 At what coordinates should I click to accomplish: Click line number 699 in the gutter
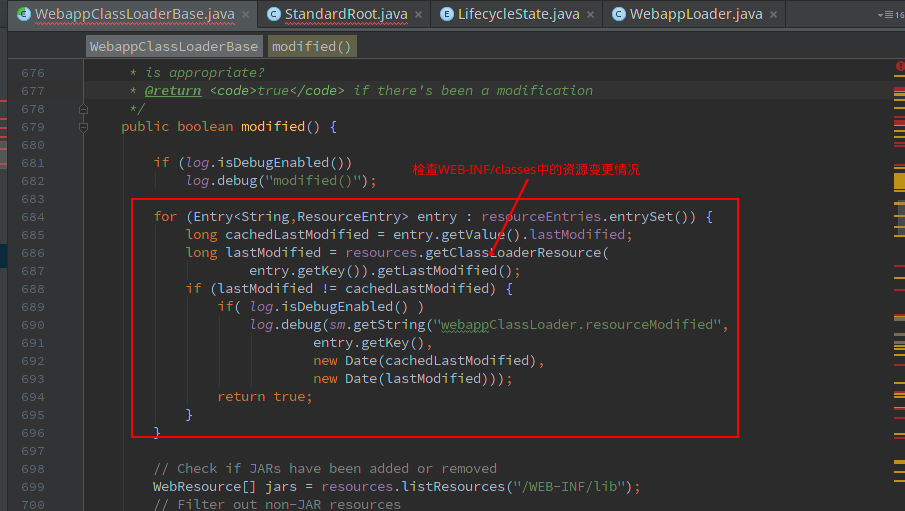coord(32,487)
